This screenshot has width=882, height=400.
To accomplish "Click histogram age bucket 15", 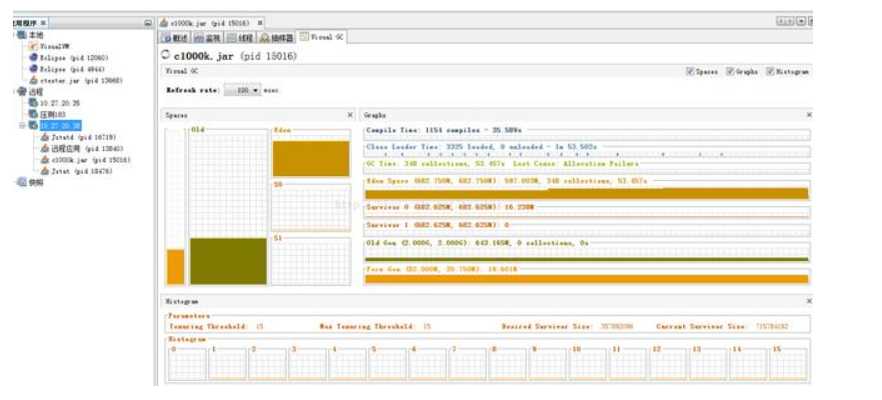I will click(x=788, y=363).
